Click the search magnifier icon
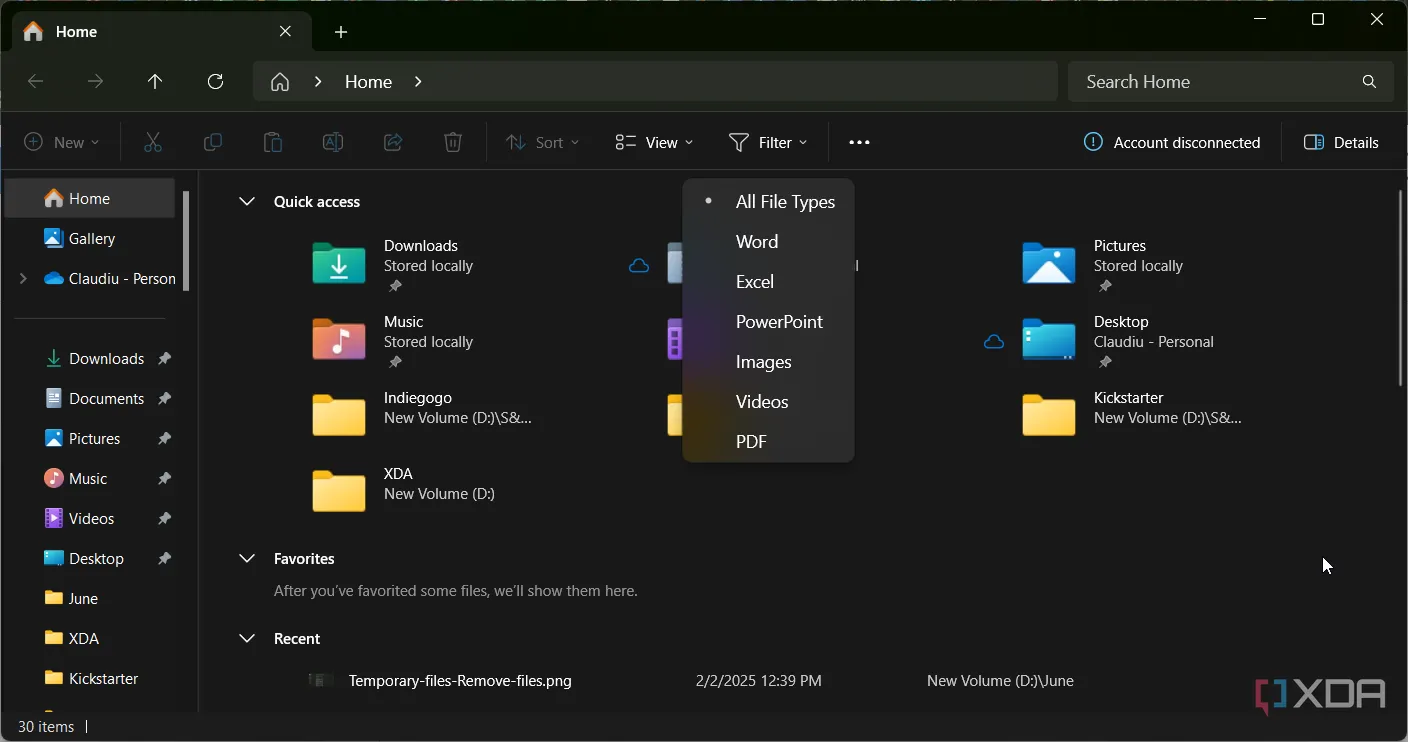The width and height of the screenshot is (1408, 742). [1369, 82]
